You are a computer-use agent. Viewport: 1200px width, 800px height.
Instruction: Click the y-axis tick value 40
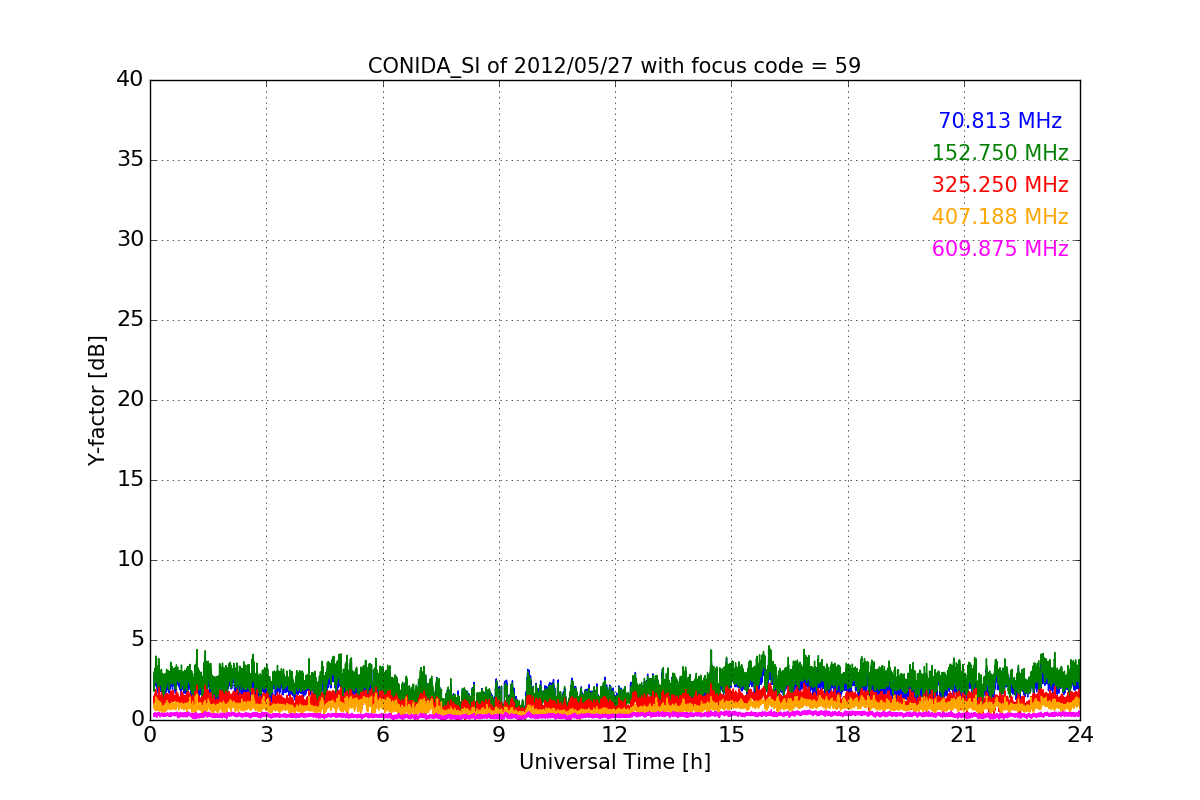[130, 80]
